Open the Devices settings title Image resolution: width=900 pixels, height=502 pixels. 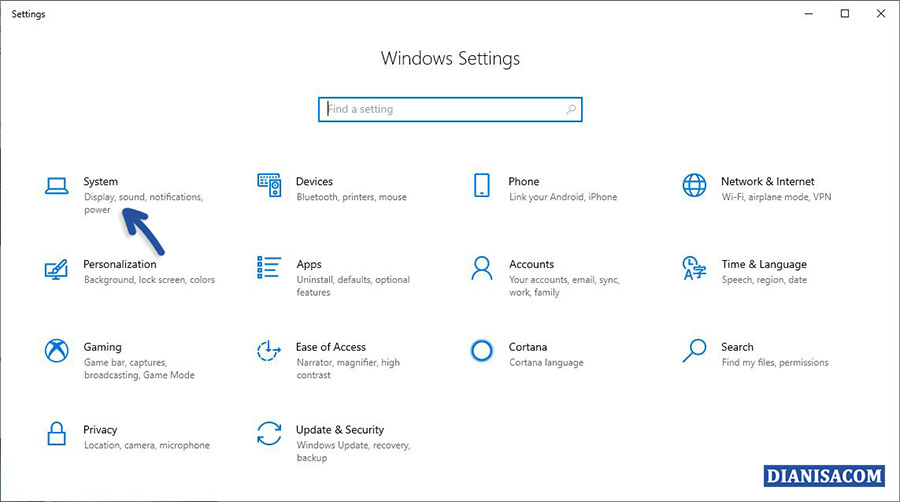(x=314, y=181)
